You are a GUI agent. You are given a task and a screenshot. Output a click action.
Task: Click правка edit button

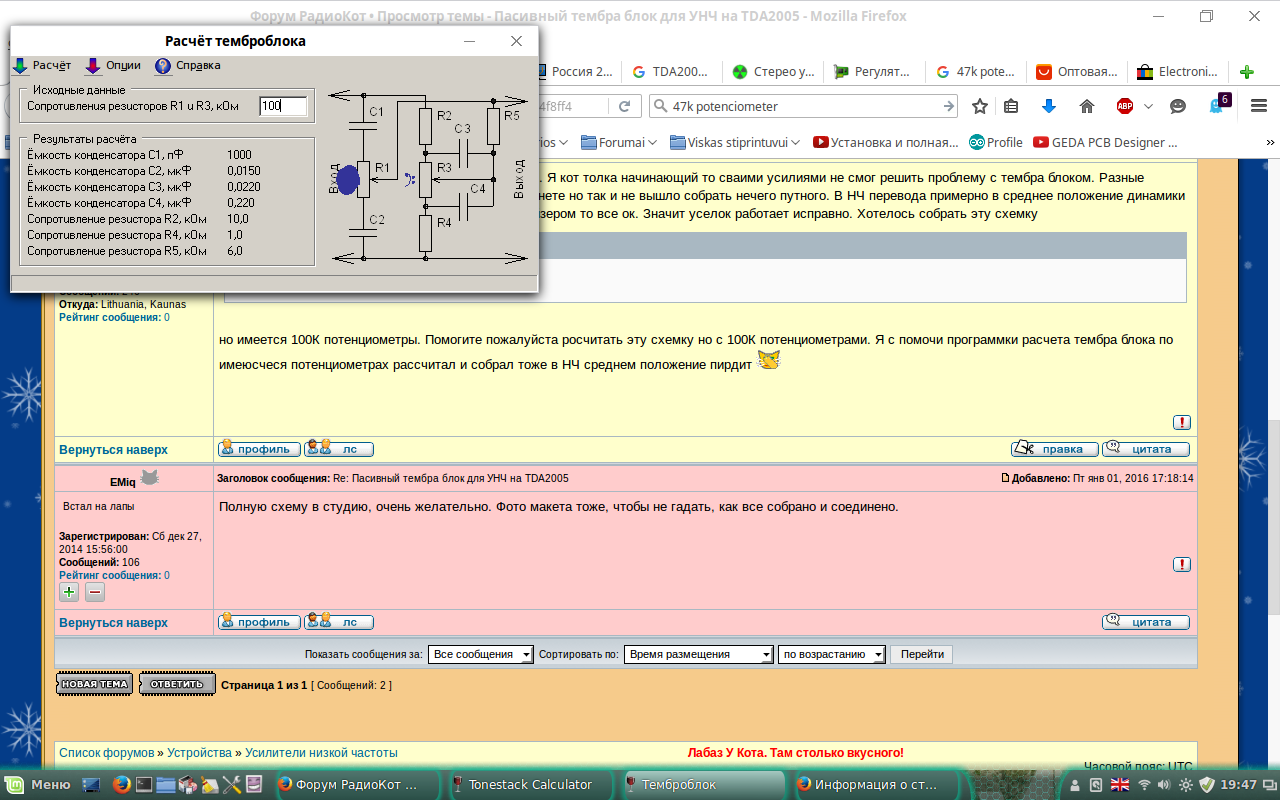[1054, 449]
